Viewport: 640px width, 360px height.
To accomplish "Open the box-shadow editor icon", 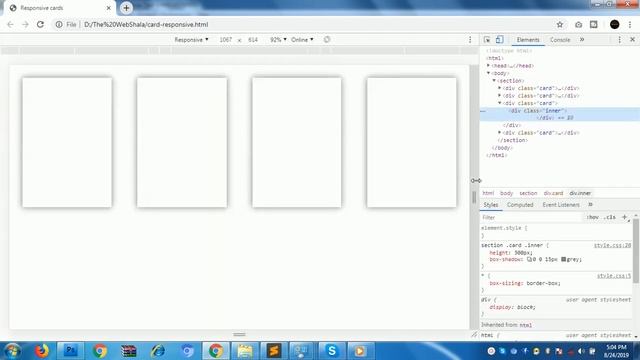I will 529,259.
